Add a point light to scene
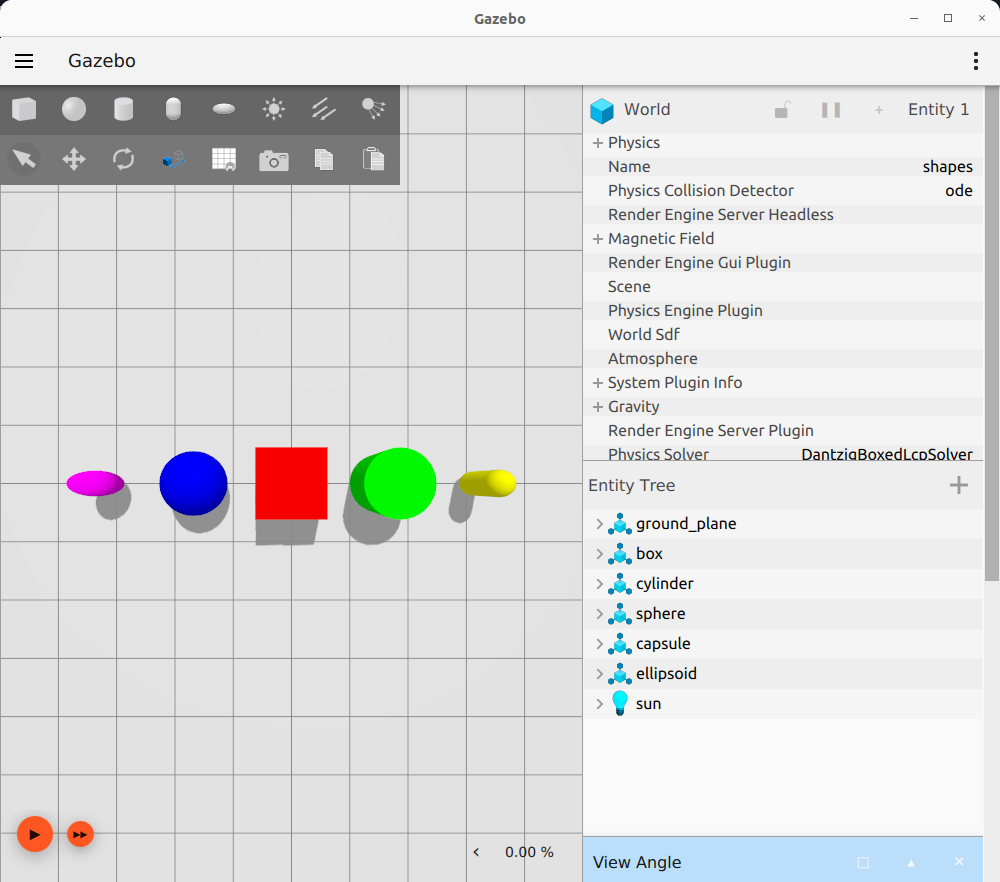This screenshot has height=882, width=1000. click(x=274, y=109)
